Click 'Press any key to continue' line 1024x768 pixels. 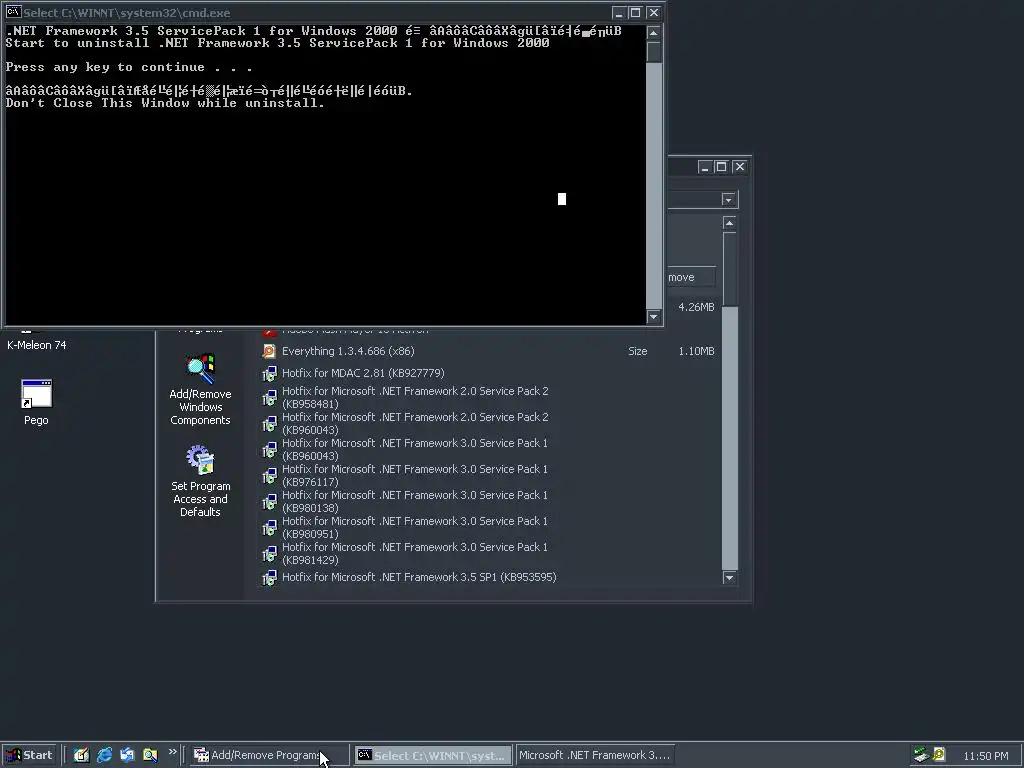[129, 67]
